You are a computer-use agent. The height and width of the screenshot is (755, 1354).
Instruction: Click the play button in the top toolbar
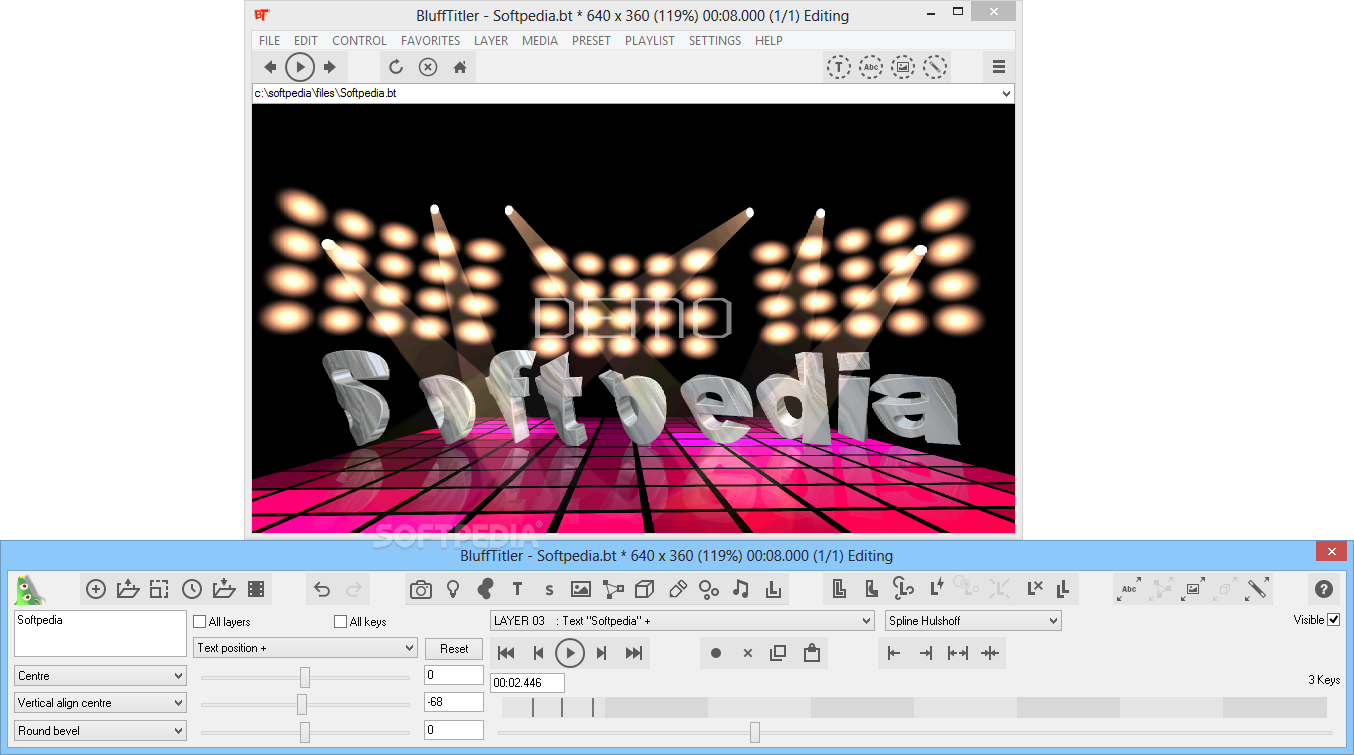pos(300,67)
